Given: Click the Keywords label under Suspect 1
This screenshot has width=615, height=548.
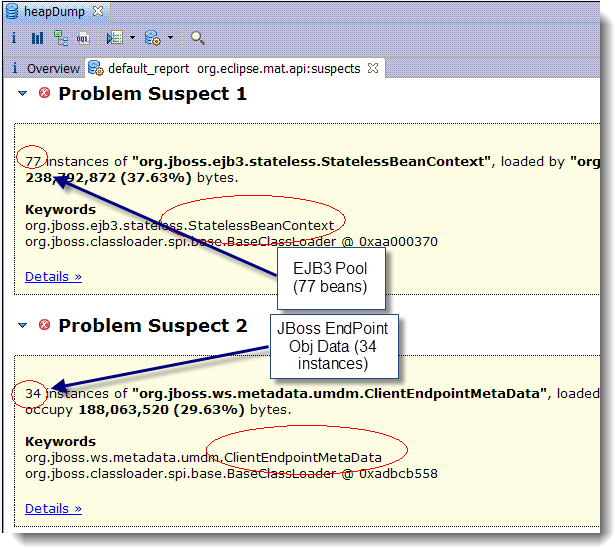Looking at the screenshot, I should [60, 209].
